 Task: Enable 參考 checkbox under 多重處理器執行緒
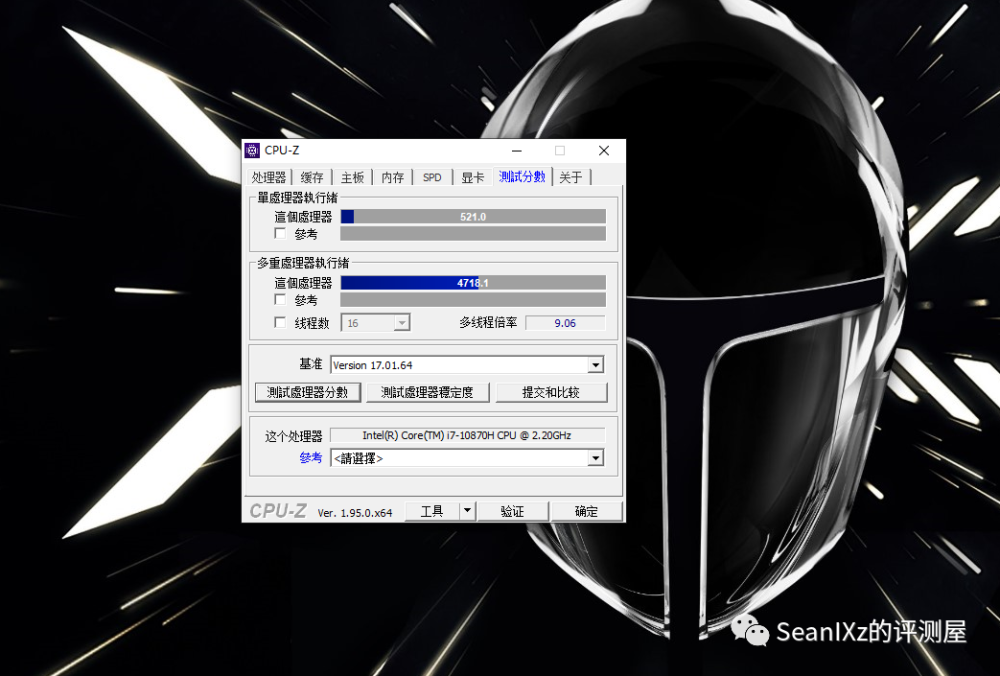280,299
